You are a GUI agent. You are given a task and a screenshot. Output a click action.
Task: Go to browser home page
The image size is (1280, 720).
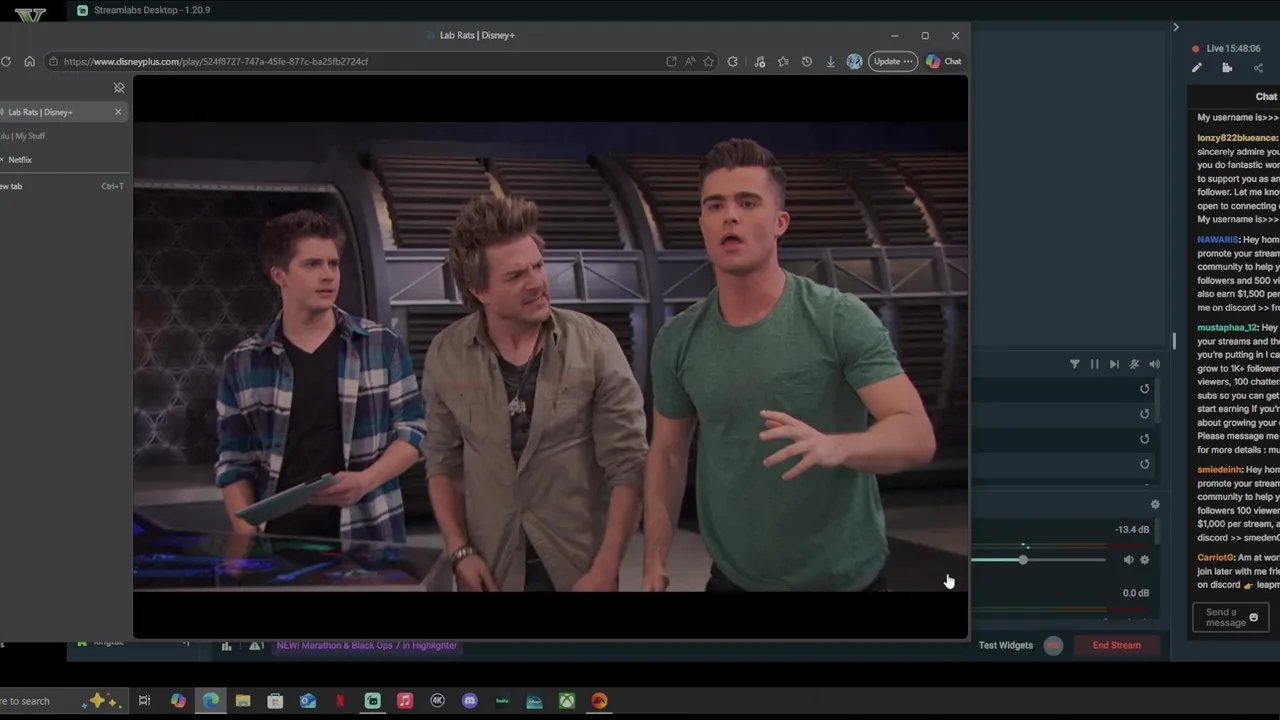pyautogui.click(x=29, y=61)
